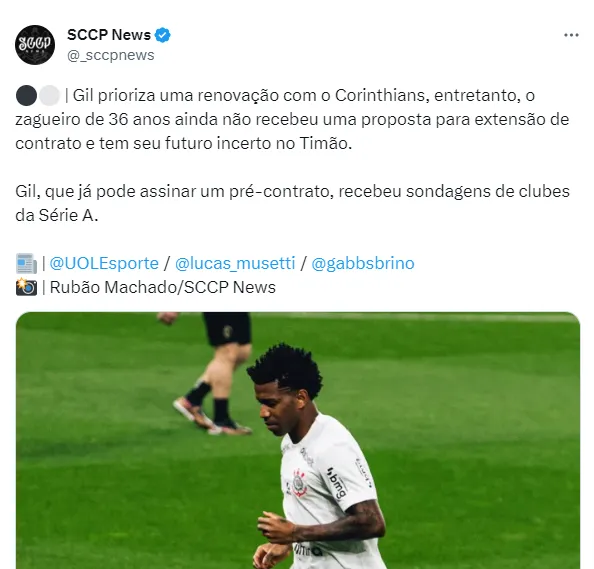Open the @gabbsbrino mention link
The image size is (594, 569).
pyautogui.click(x=363, y=263)
